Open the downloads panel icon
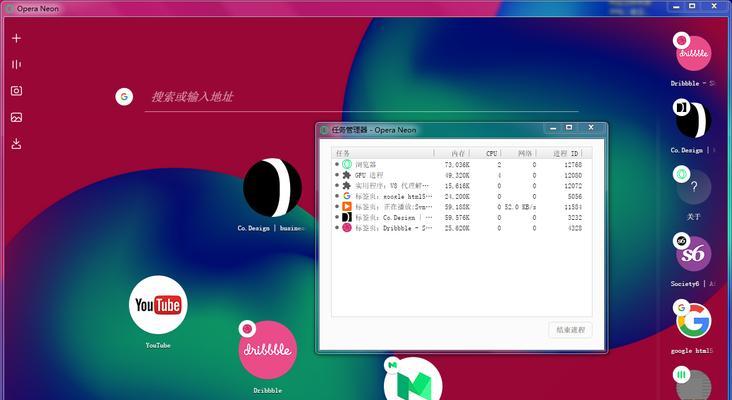Image resolution: width=732 pixels, height=400 pixels. (16, 144)
